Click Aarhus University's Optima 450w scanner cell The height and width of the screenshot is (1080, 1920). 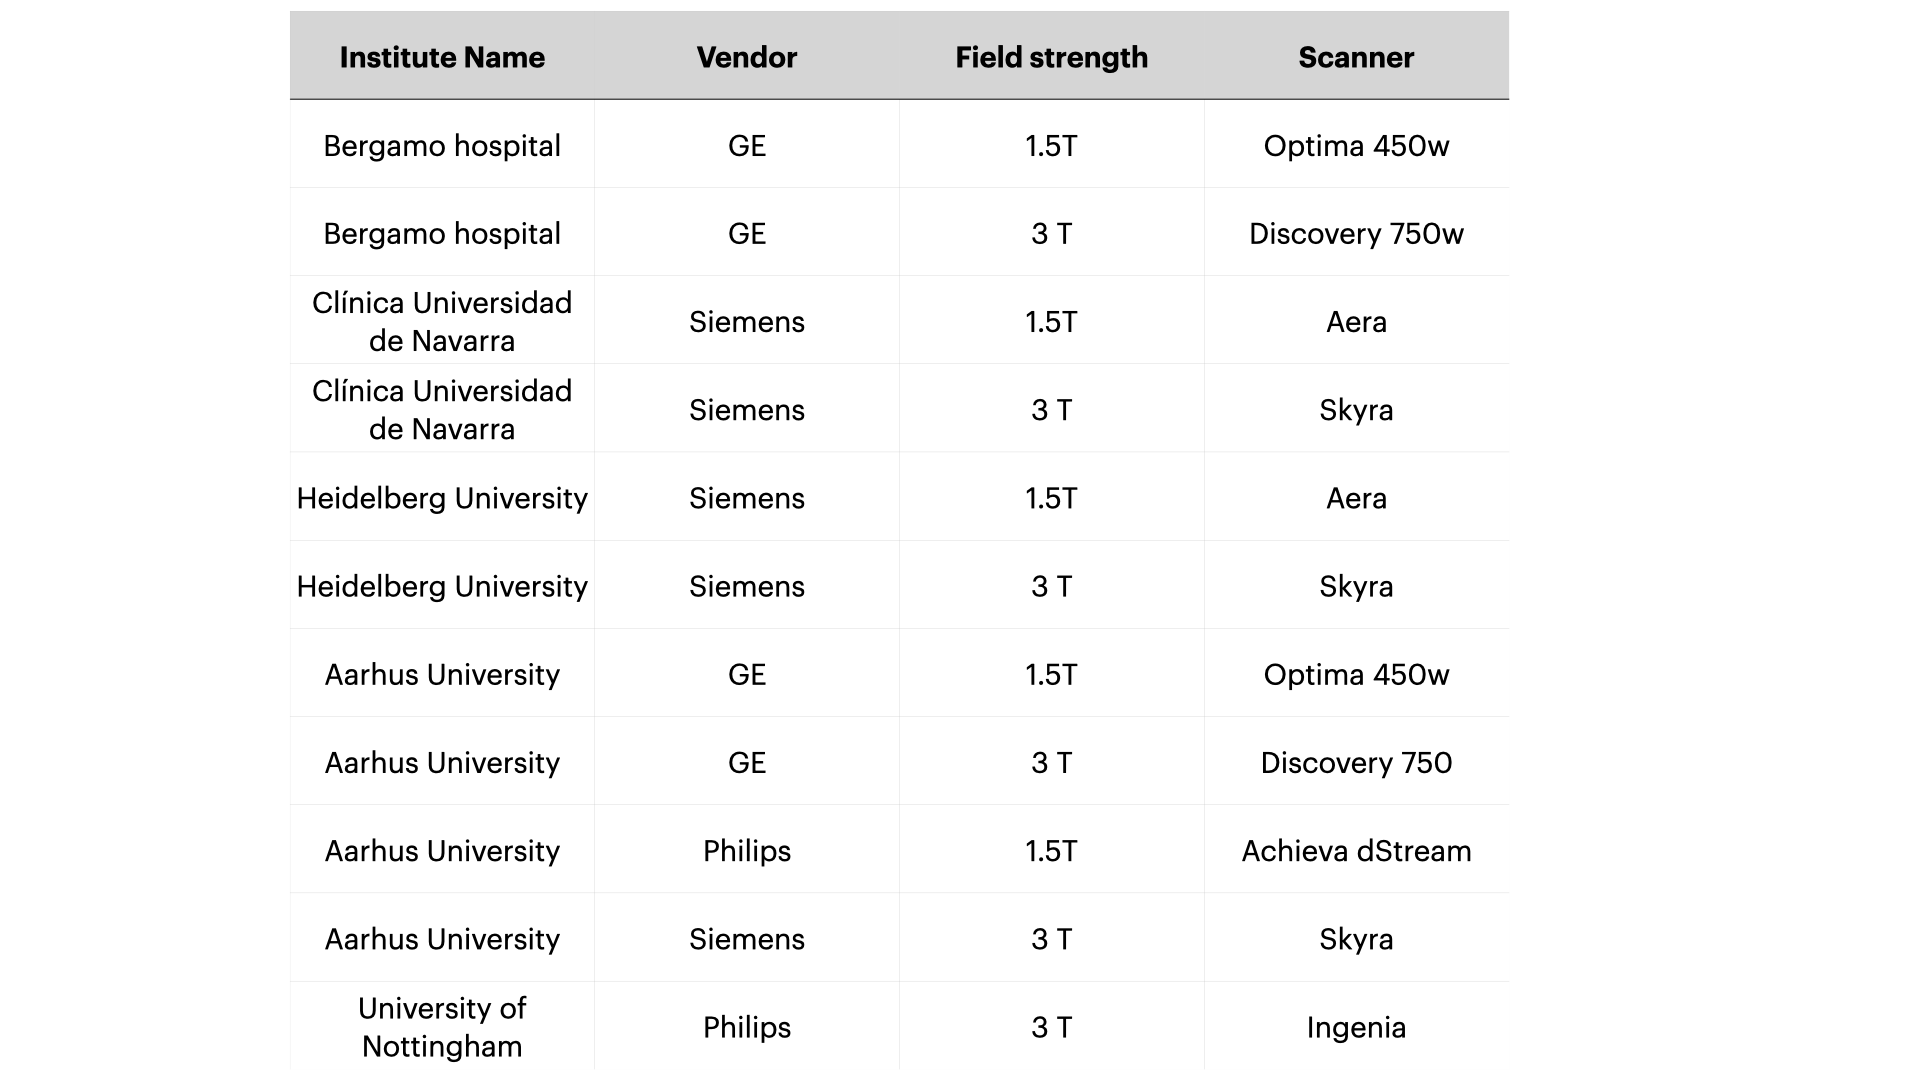1356,675
